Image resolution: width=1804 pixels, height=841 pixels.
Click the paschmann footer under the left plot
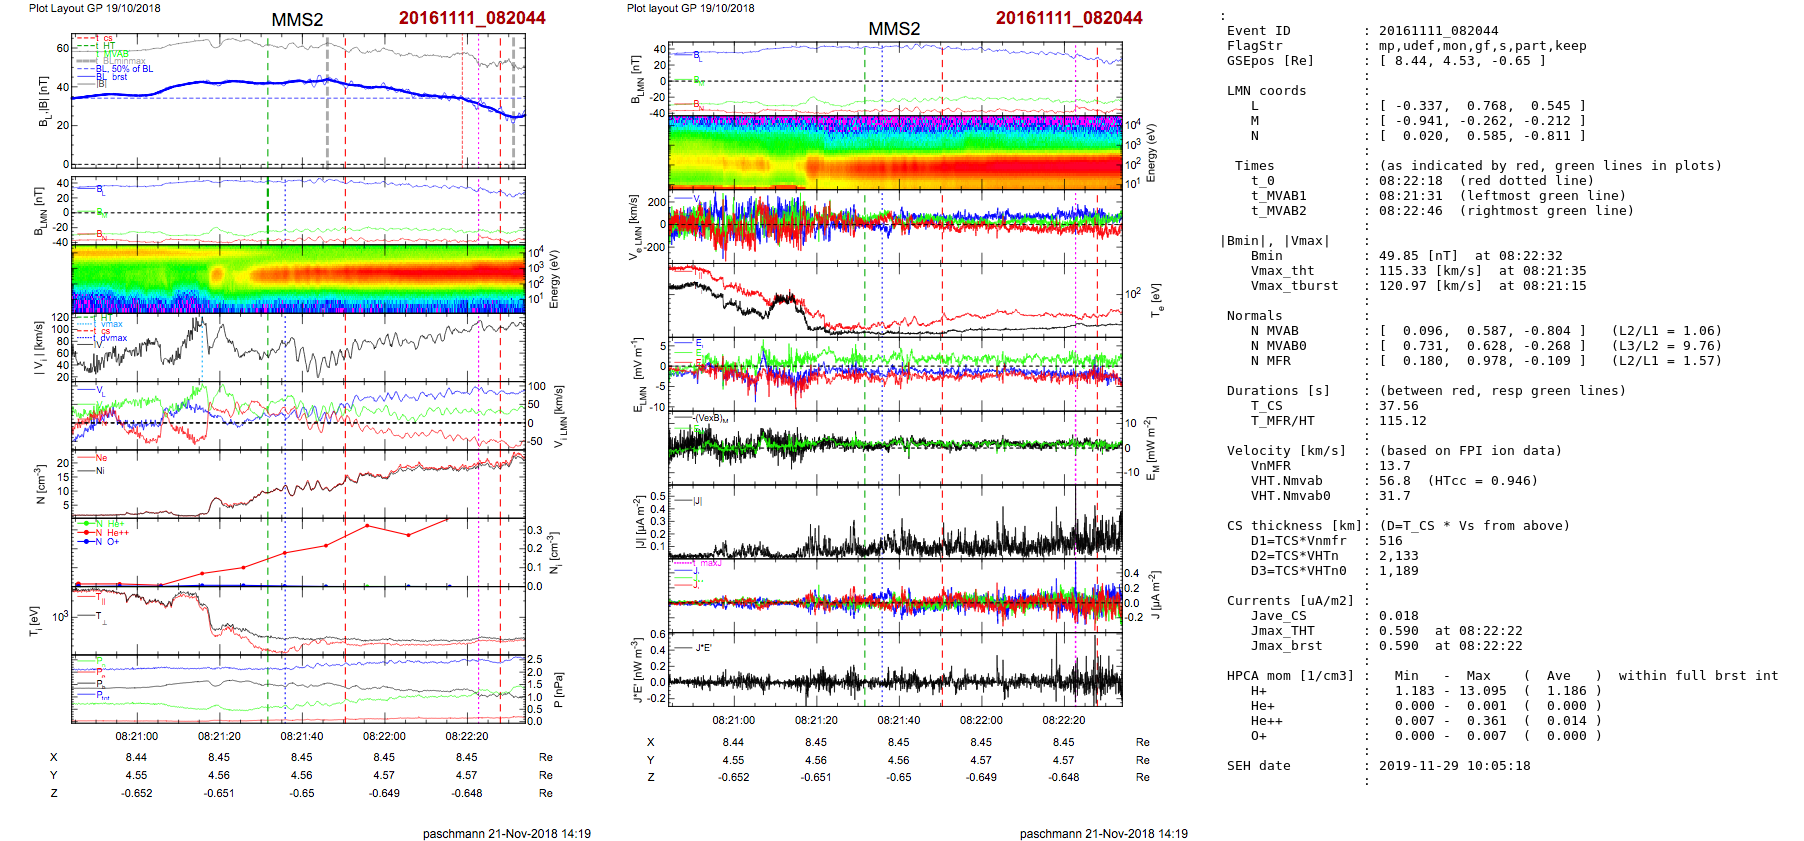pos(506,833)
